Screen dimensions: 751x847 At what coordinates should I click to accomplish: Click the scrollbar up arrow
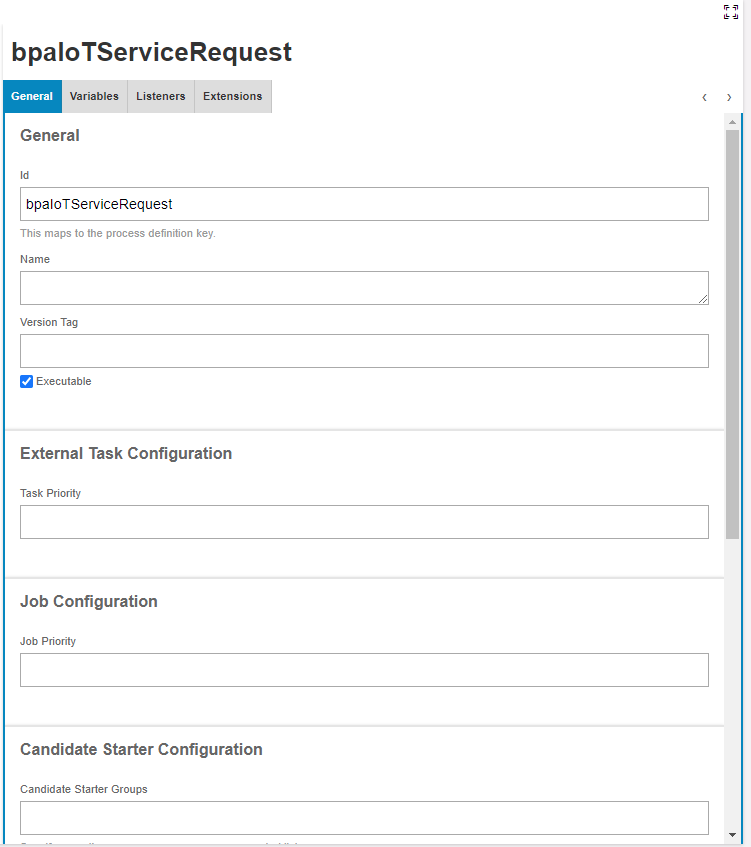click(732, 122)
